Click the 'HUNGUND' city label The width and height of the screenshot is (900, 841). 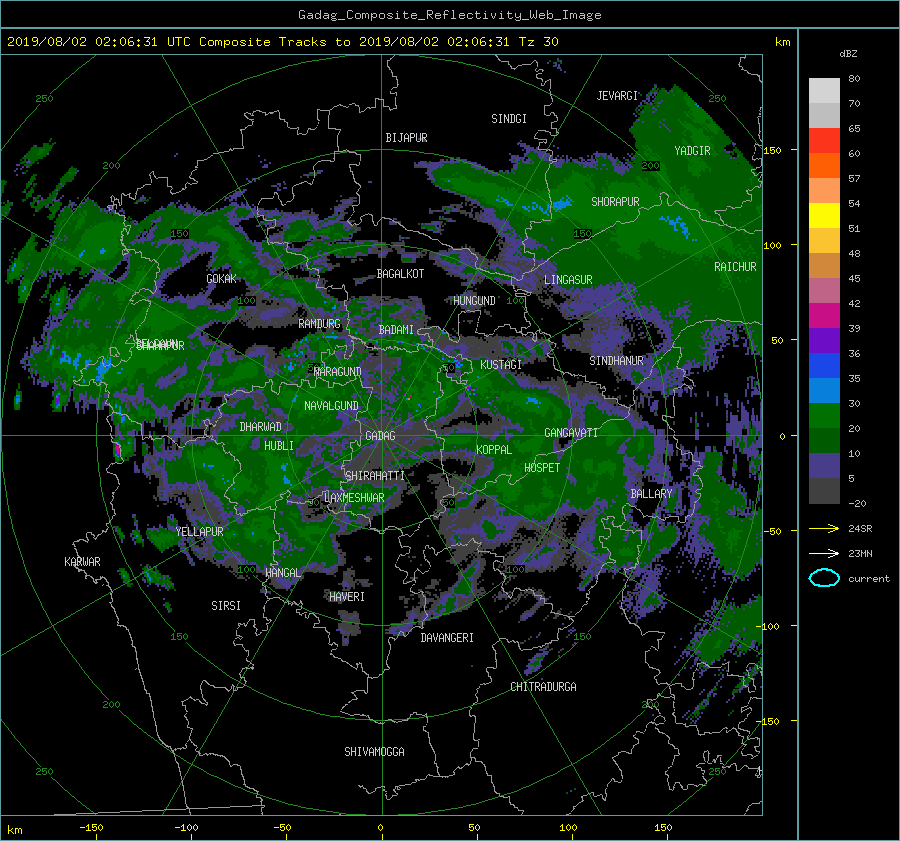coord(474,301)
